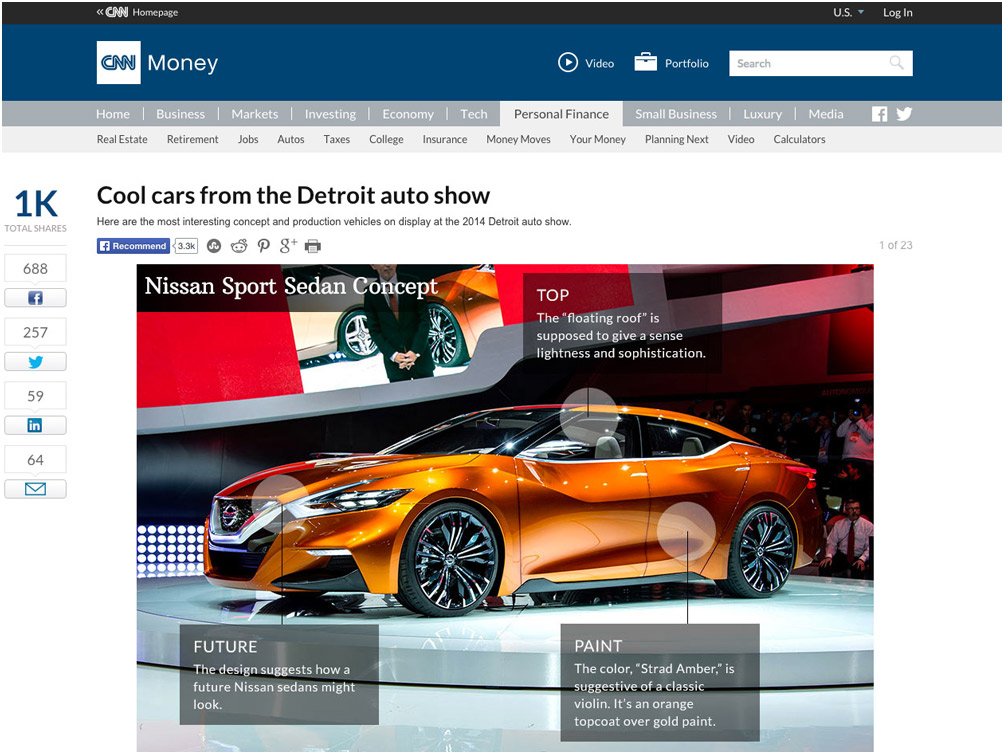Go to the Markets menu item
This screenshot has width=1005, height=755.
pos(255,114)
